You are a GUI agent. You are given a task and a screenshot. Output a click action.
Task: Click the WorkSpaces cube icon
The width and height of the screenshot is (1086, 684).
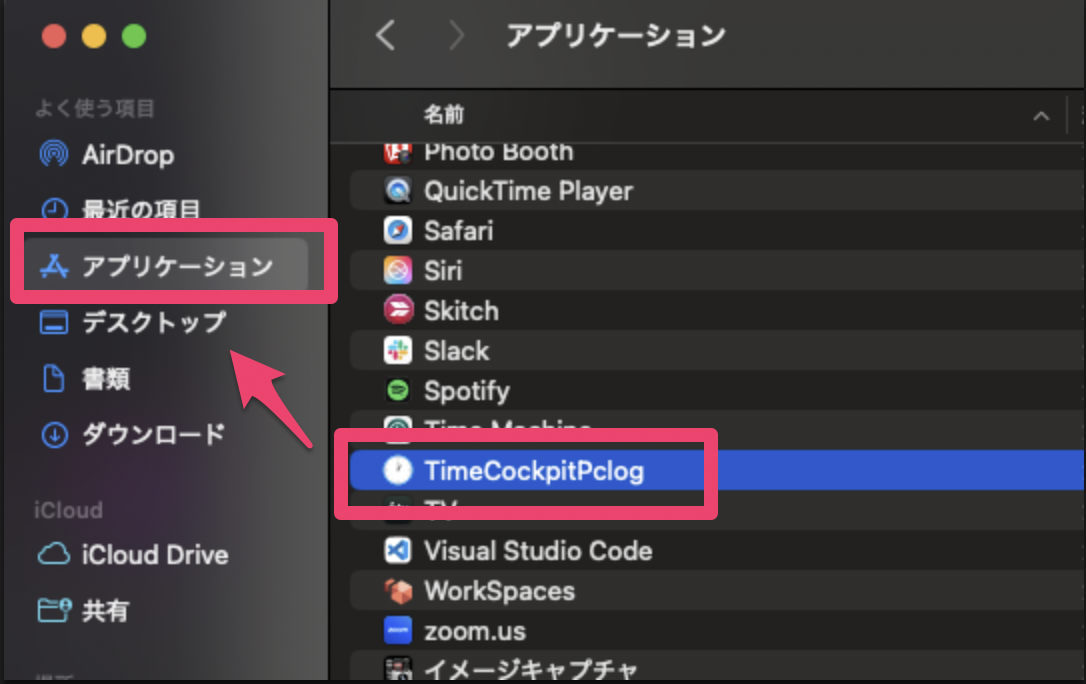[x=398, y=591]
